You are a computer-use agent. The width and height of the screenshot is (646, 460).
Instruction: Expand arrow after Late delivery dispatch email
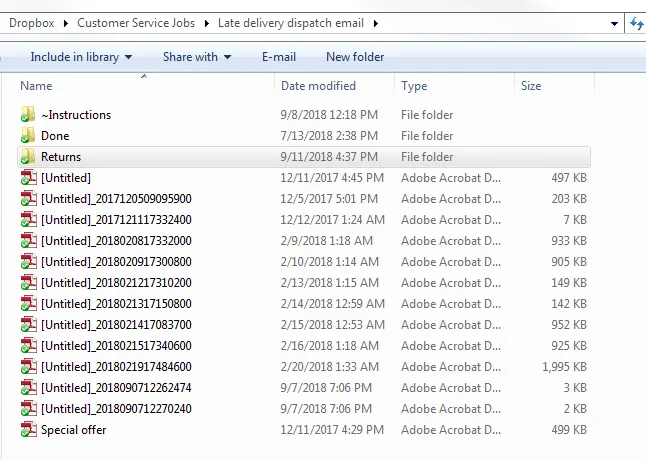click(375, 23)
